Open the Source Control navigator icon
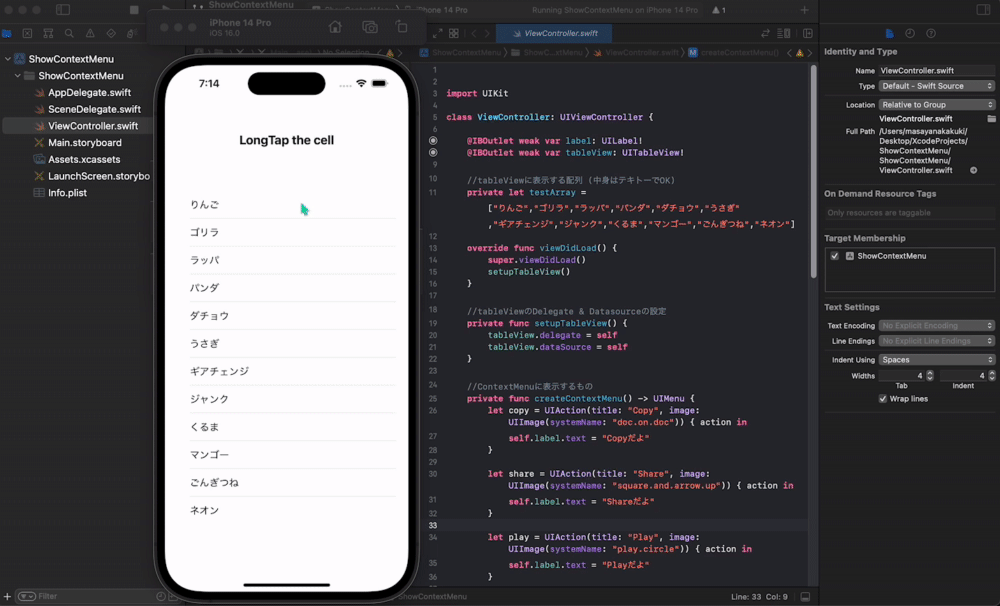1000x606 pixels. [48, 33]
